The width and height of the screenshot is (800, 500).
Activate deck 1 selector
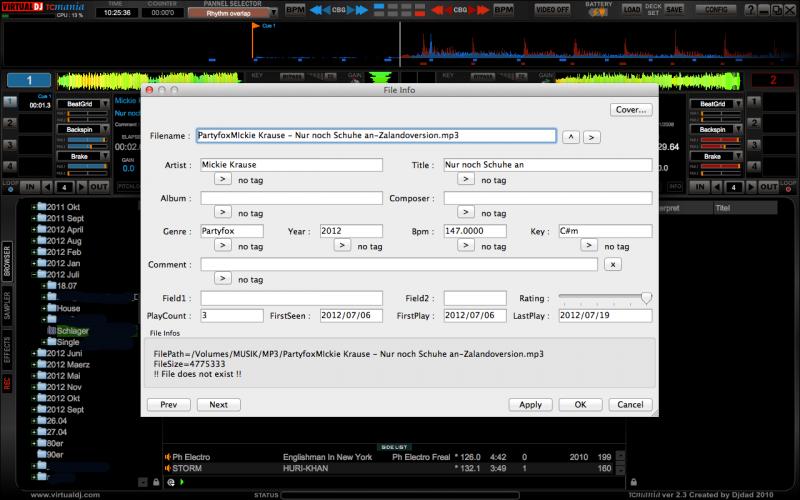(29, 80)
